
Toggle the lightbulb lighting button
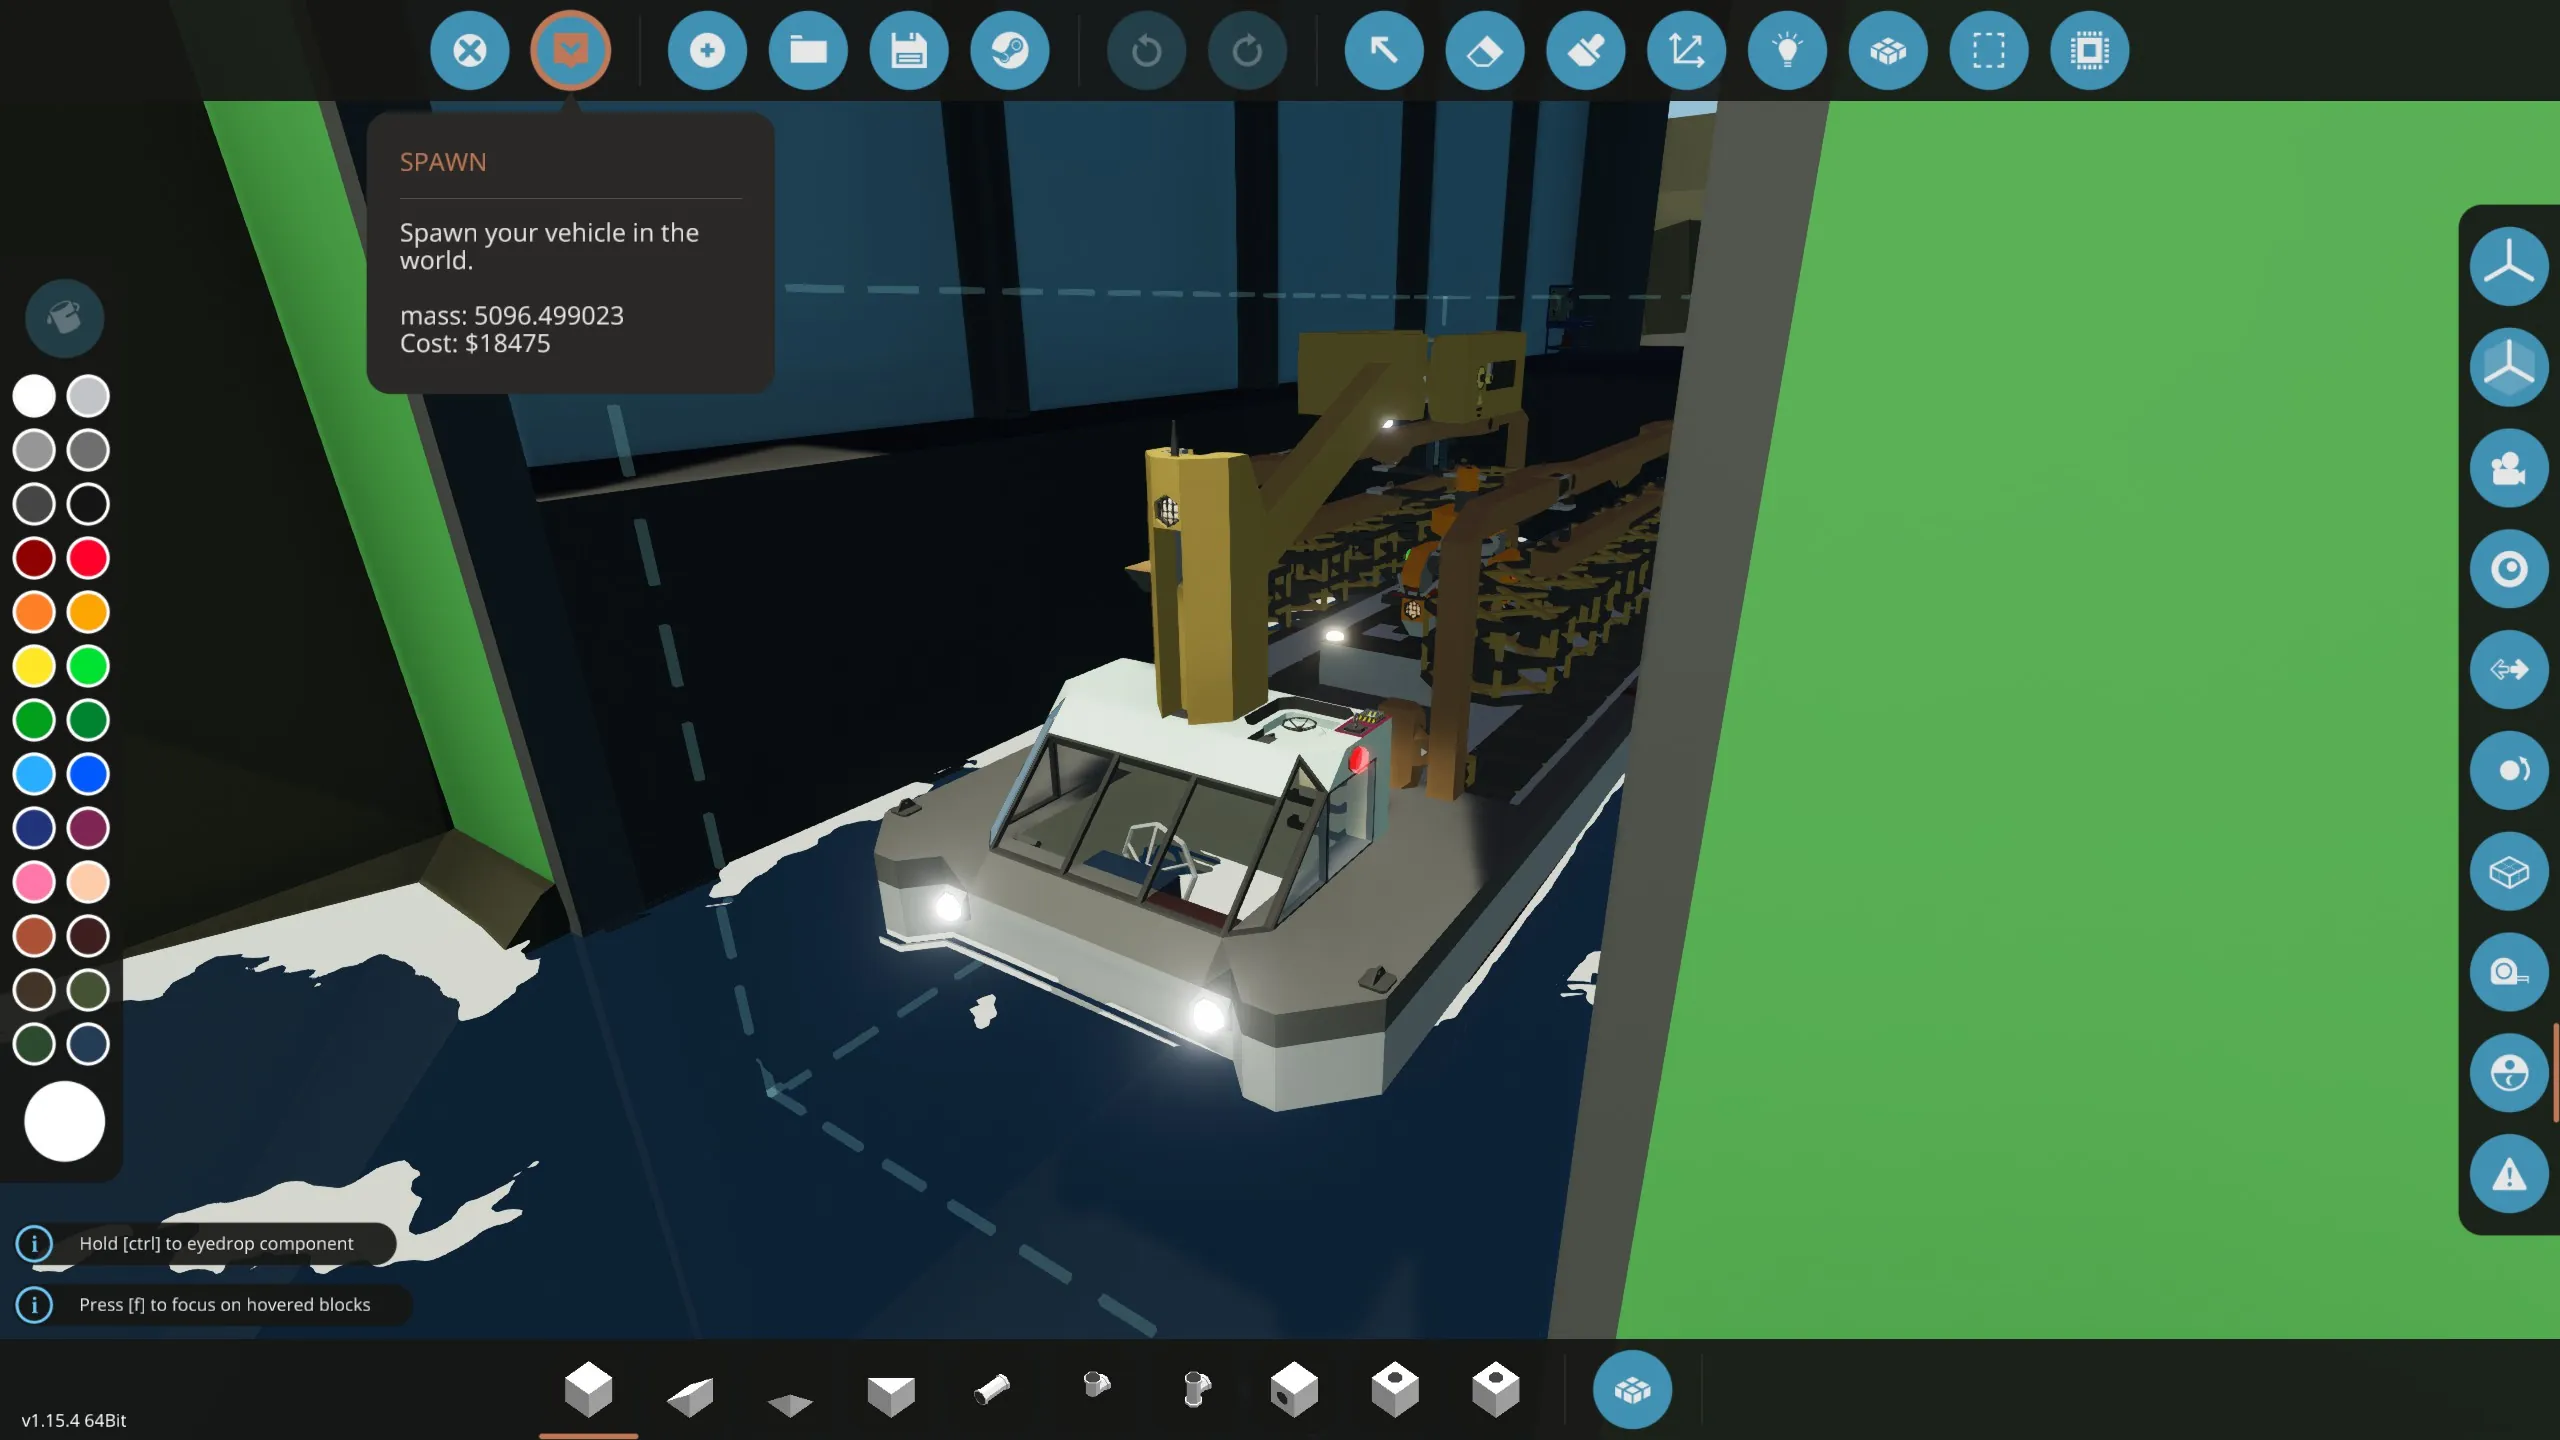pyautogui.click(x=1787, y=50)
